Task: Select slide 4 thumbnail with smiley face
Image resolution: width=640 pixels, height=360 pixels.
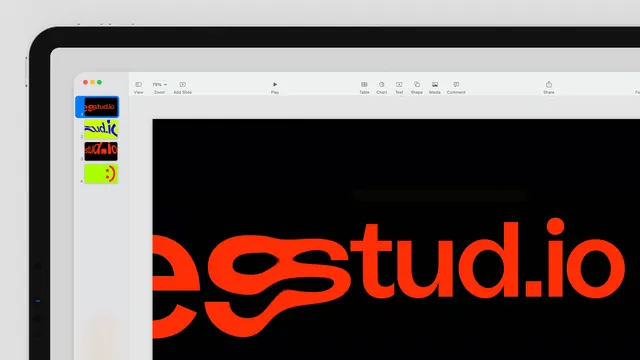Action: (x=101, y=173)
